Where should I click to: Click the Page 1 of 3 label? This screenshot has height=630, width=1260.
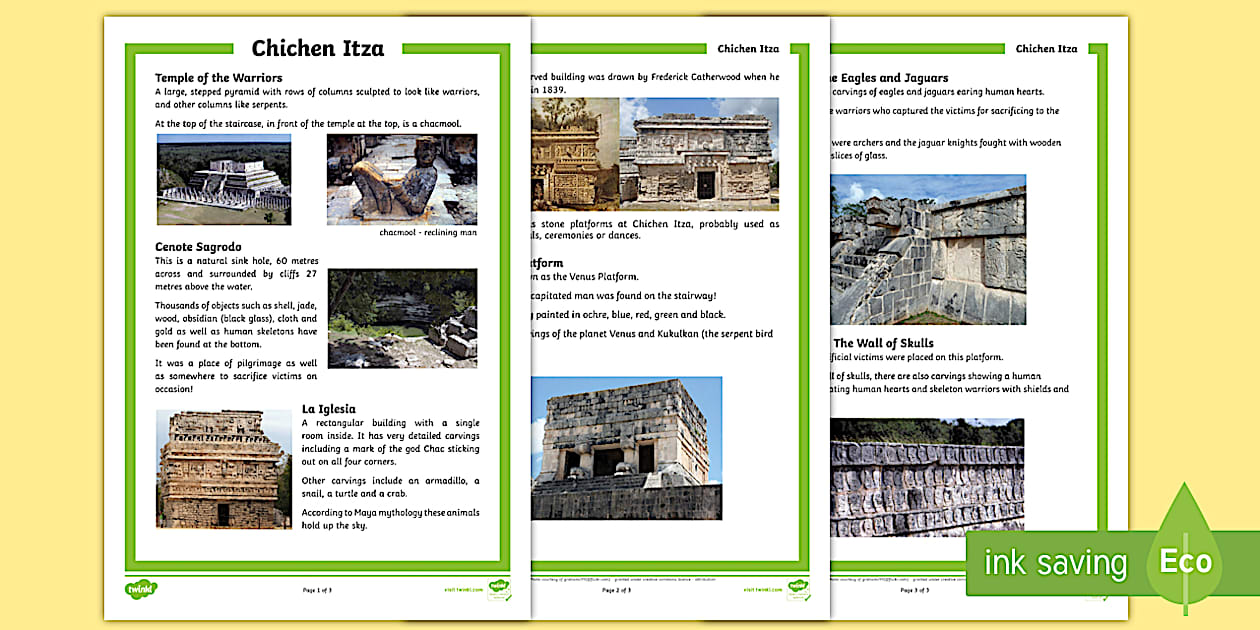click(317, 590)
